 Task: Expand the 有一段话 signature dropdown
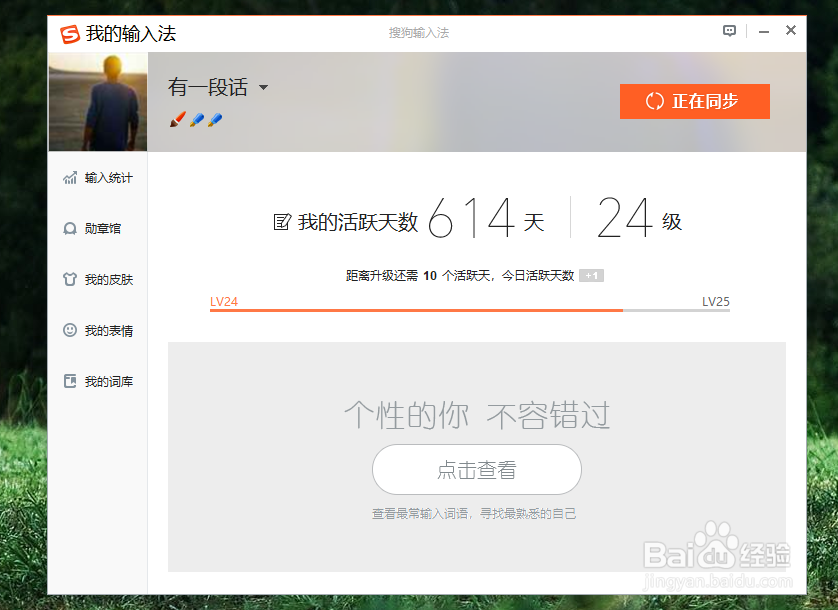point(262,87)
